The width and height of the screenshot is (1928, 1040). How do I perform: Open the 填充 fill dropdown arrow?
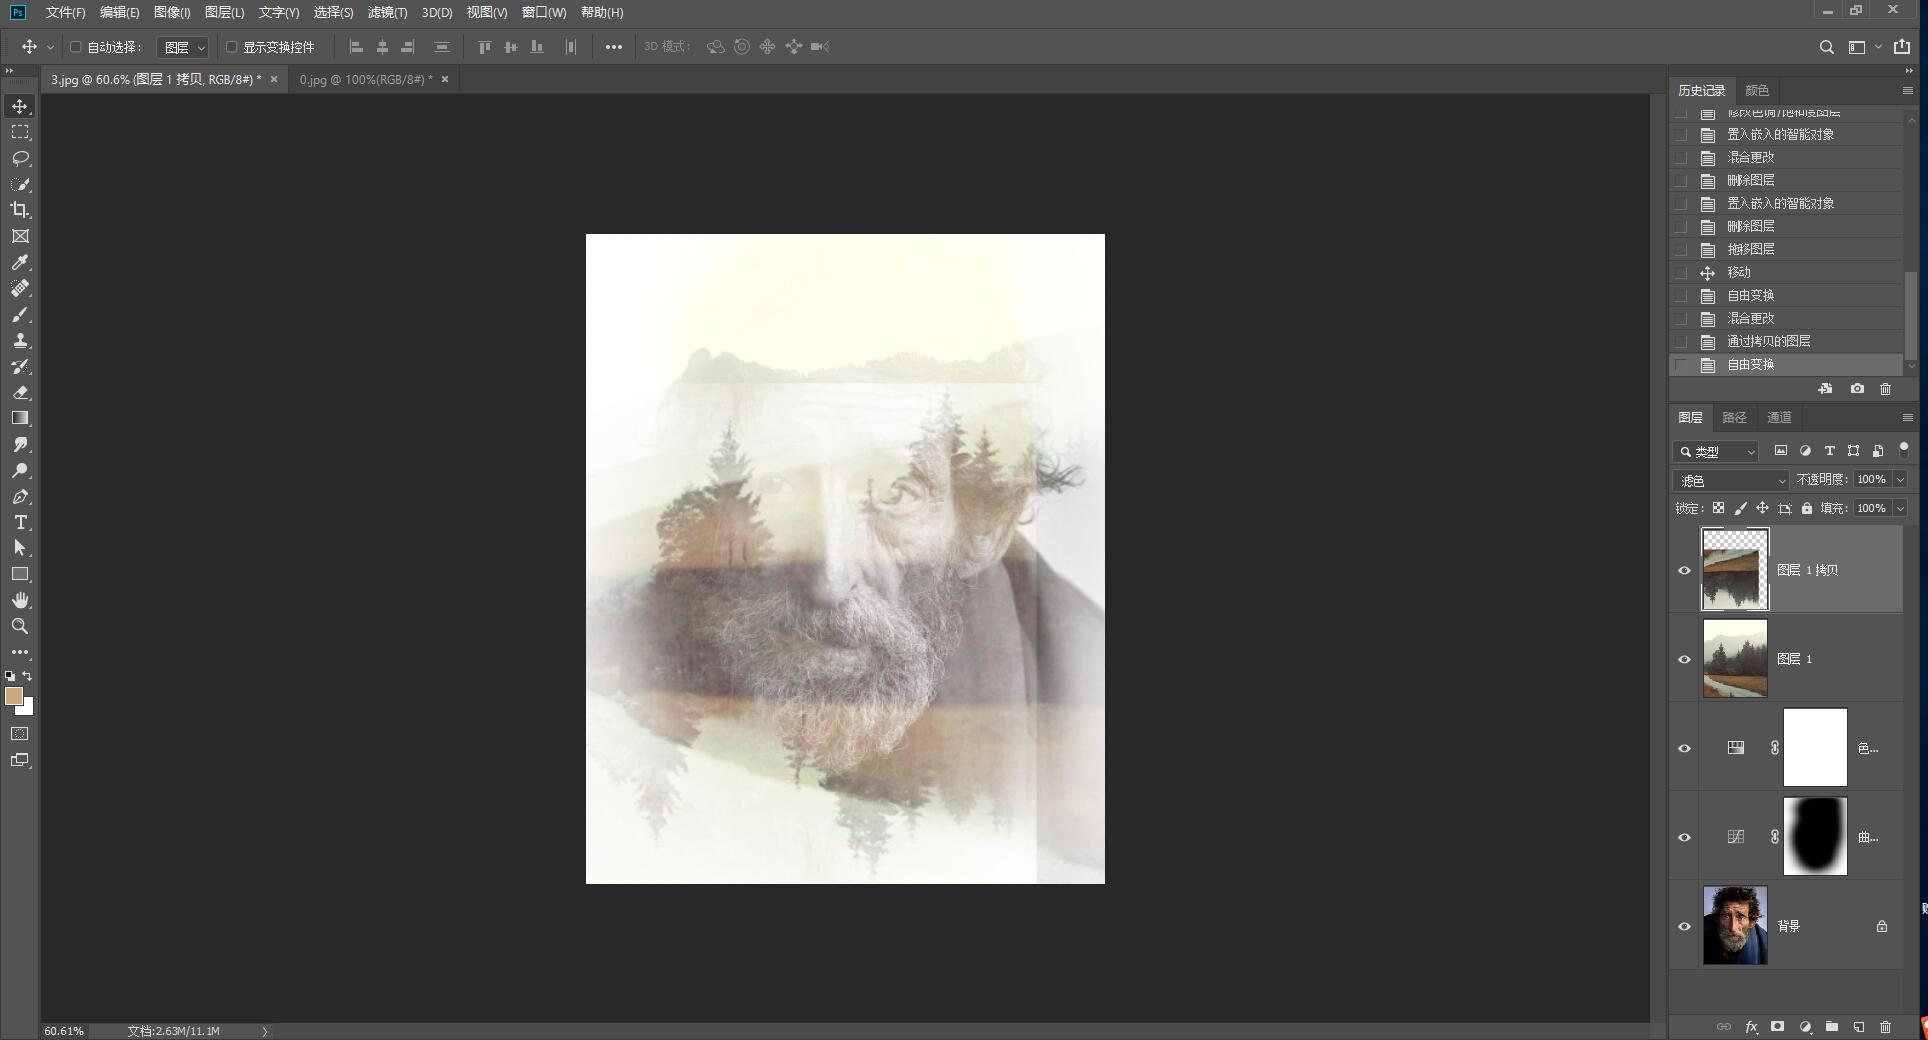pyautogui.click(x=1900, y=508)
